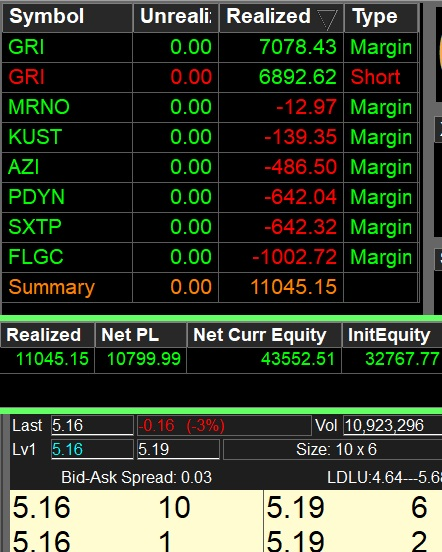This screenshot has height=552, width=442.
Task: Select top bid 5.16 with size 10
Action: (x=137, y=507)
